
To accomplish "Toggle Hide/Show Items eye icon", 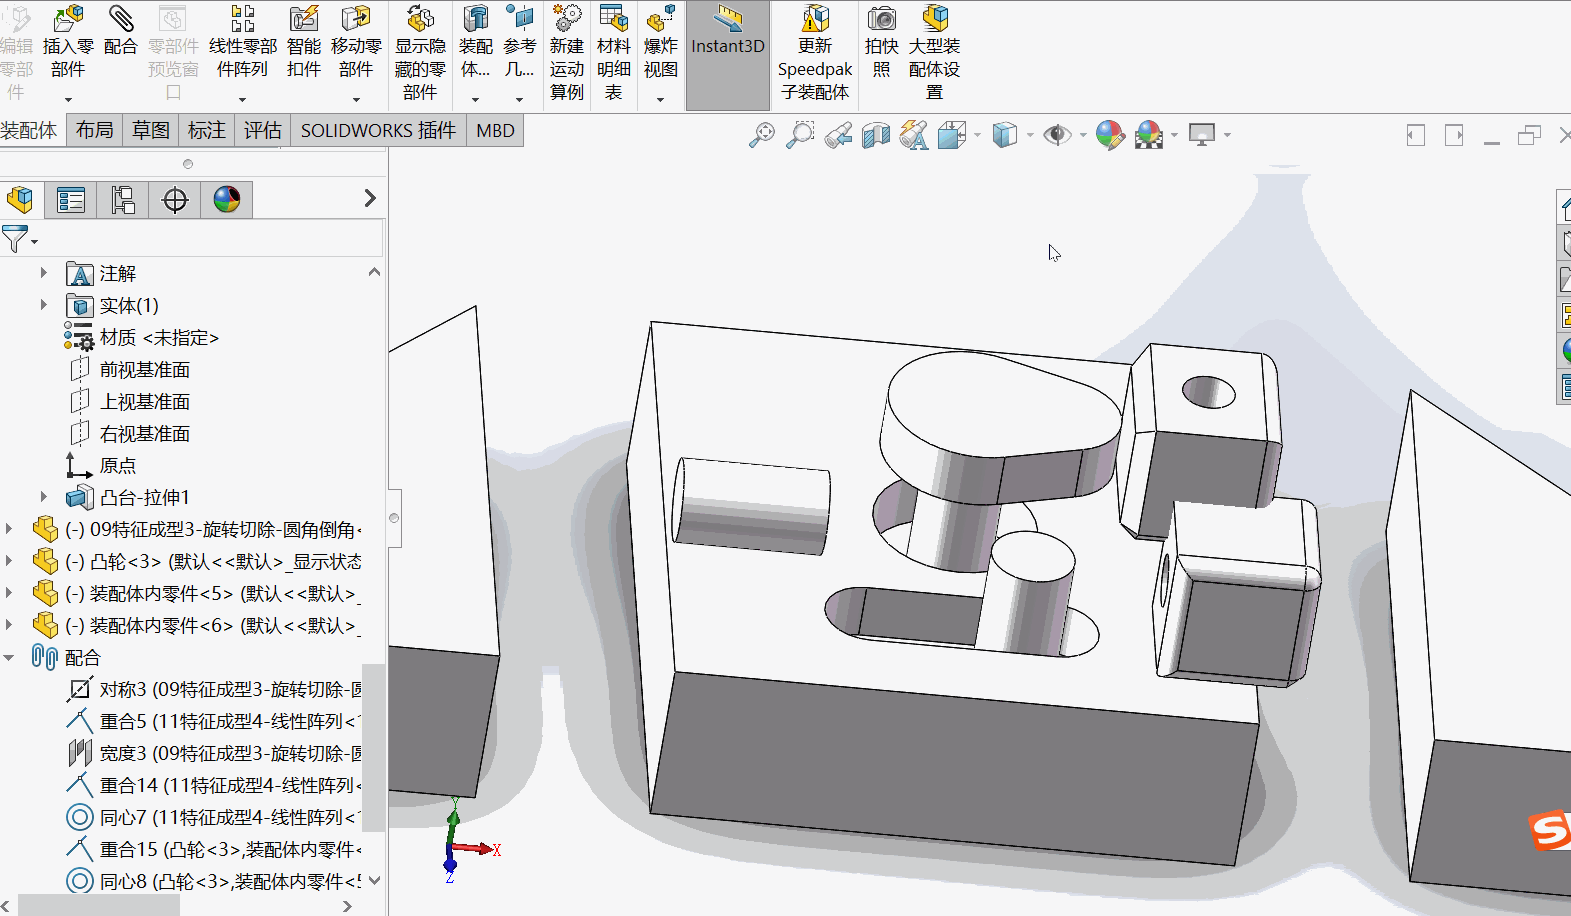I will 1057,134.
